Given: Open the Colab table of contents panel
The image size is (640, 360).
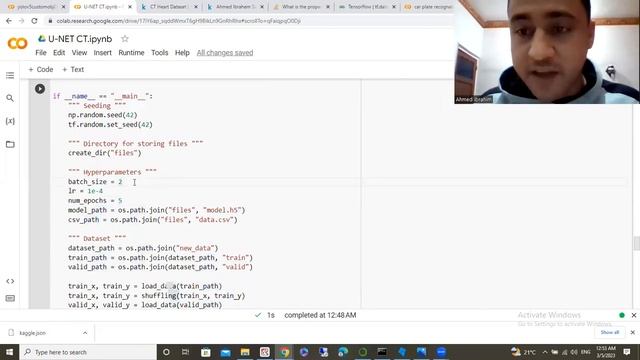Looking at the screenshot, I should point(10,76).
